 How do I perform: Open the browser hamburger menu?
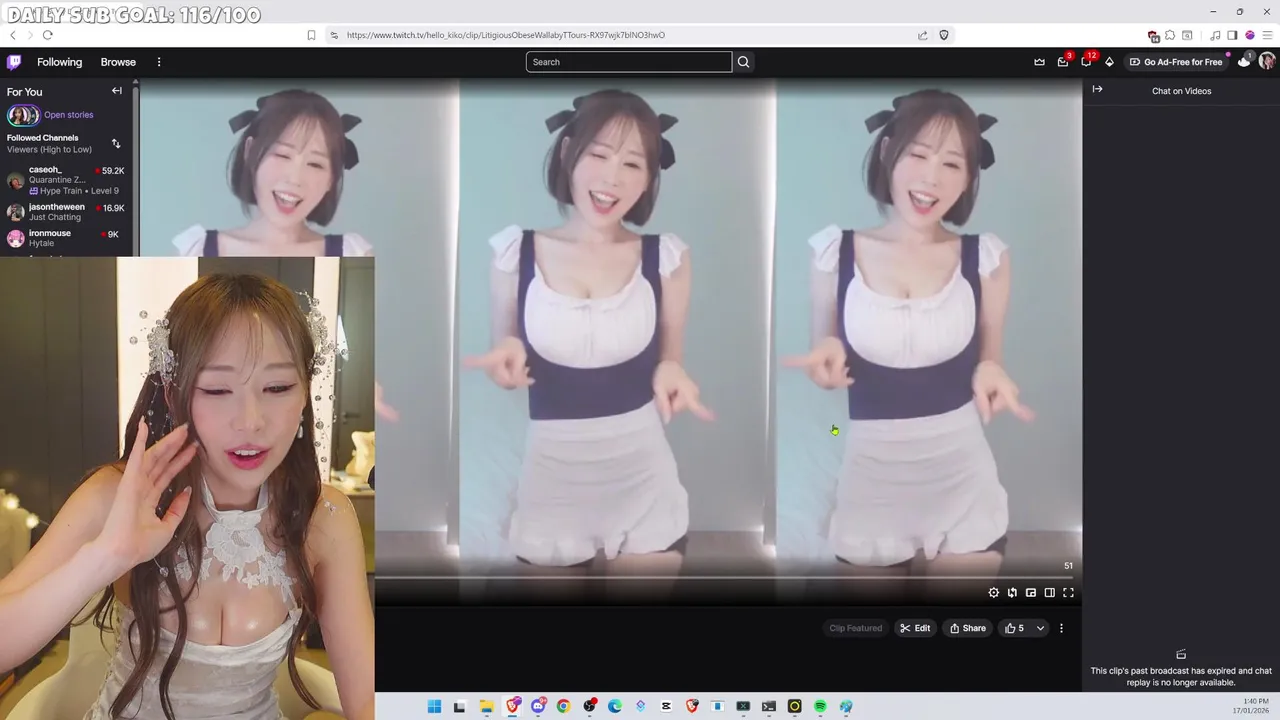point(1267,35)
